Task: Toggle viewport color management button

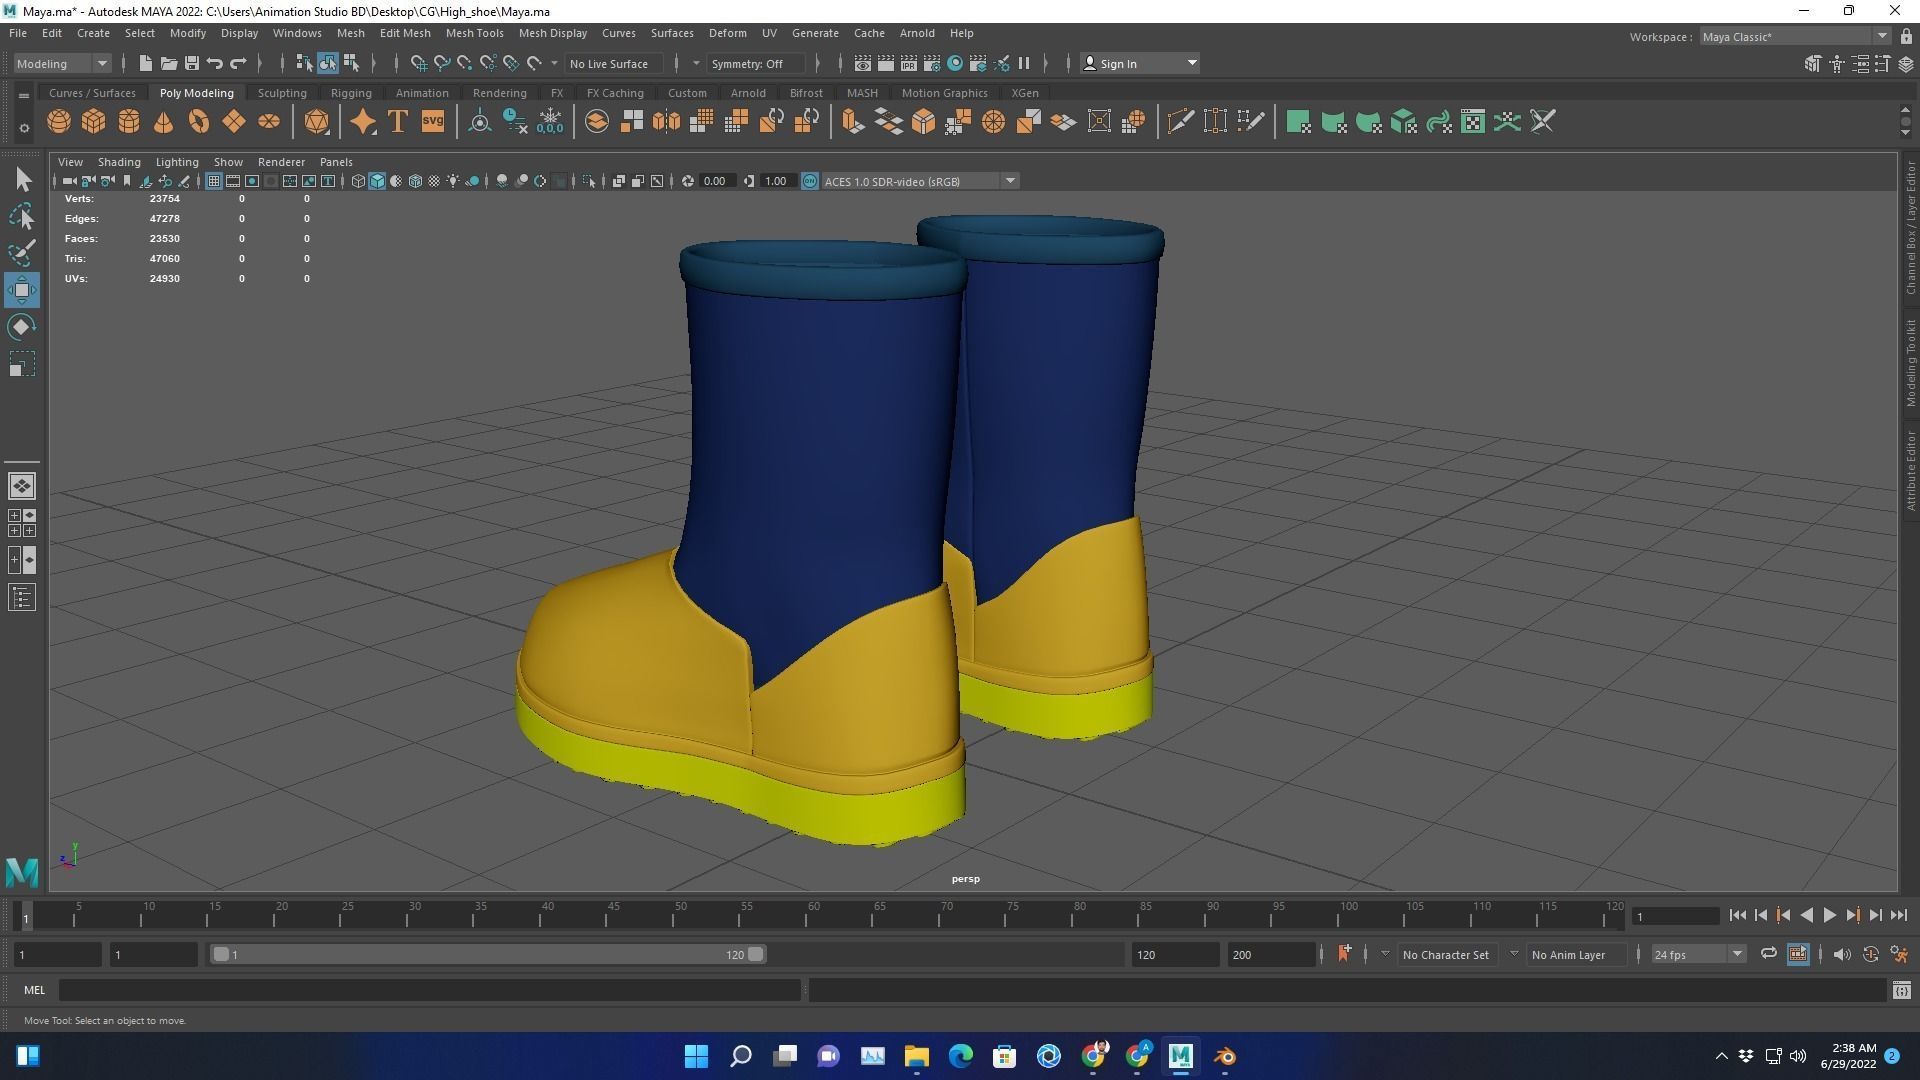Action: (x=810, y=181)
